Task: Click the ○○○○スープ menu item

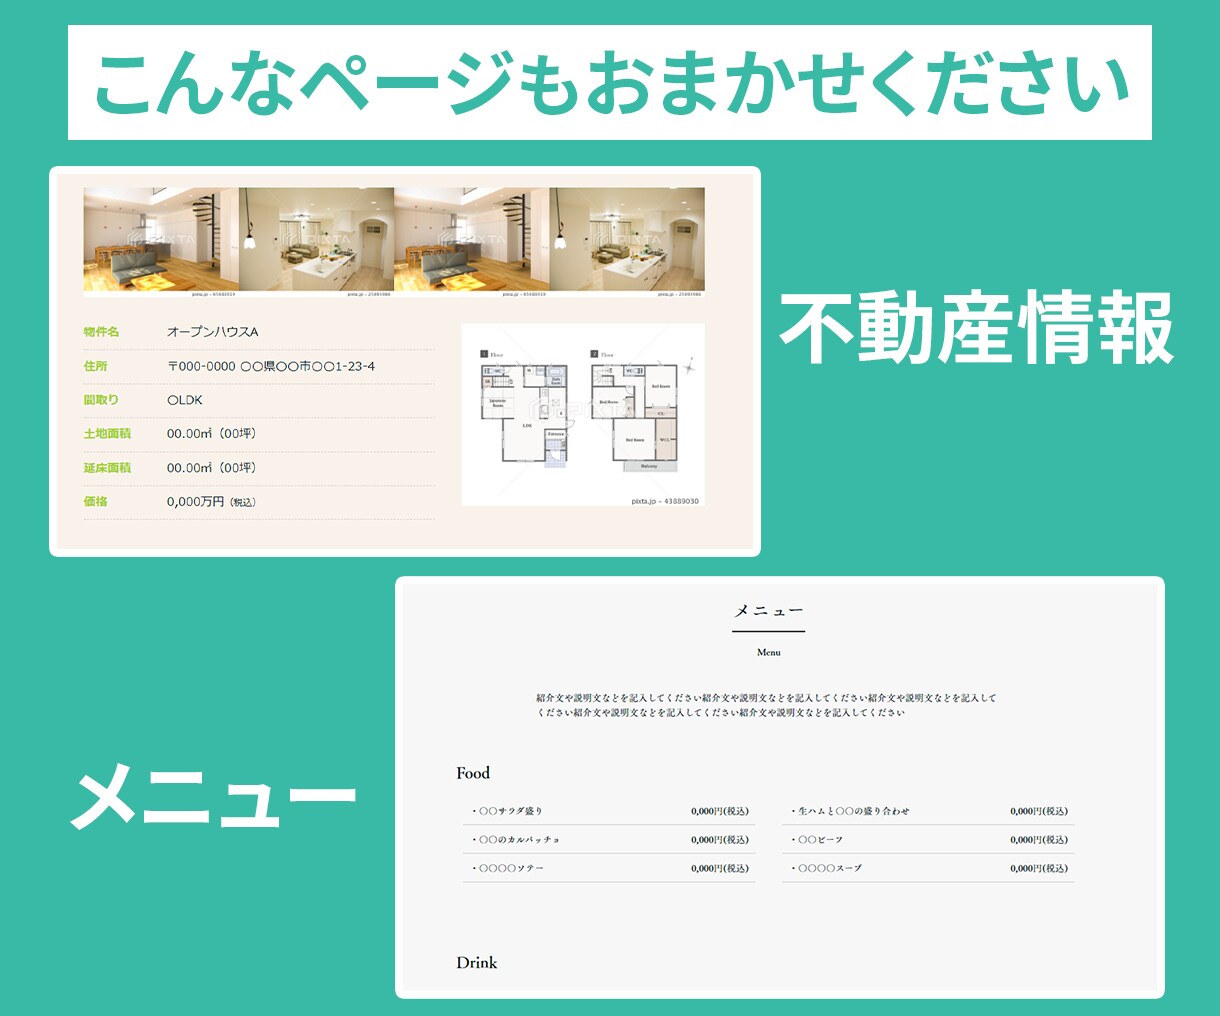Action: 826,869
